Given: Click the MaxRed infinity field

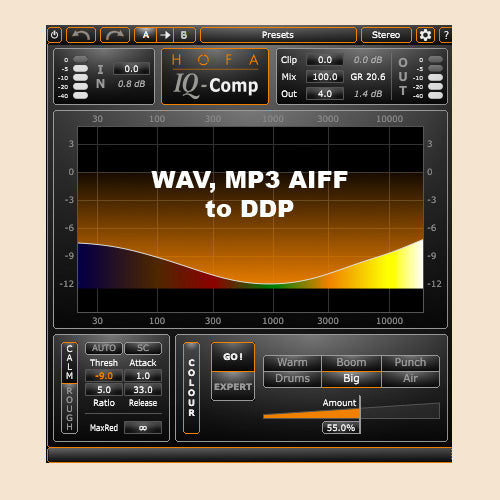Looking at the screenshot, I should [x=143, y=428].
